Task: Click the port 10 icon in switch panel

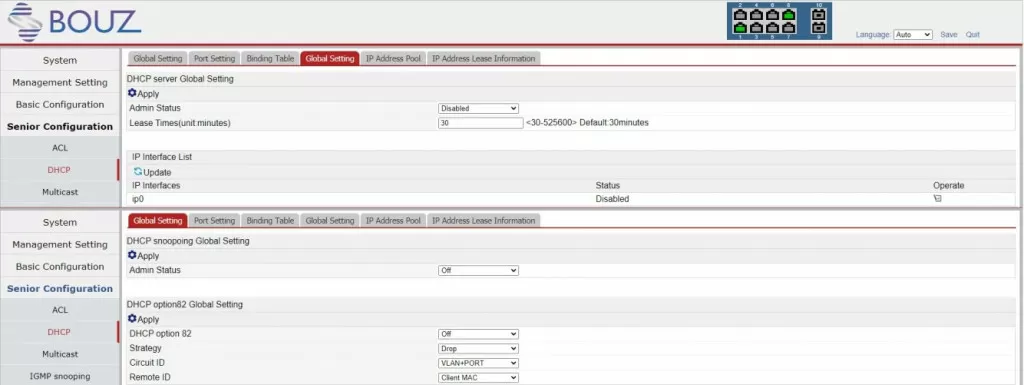Action: (818, 14)
